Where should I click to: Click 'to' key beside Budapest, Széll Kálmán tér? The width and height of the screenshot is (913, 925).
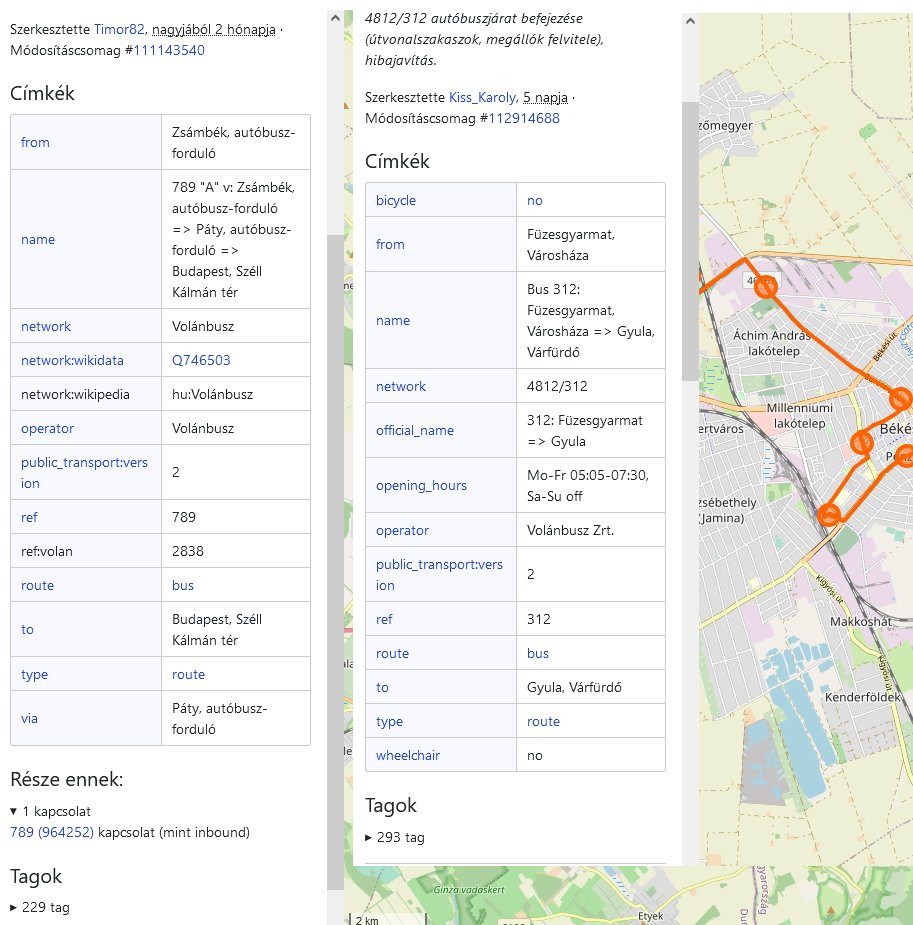tap(27, 629)
